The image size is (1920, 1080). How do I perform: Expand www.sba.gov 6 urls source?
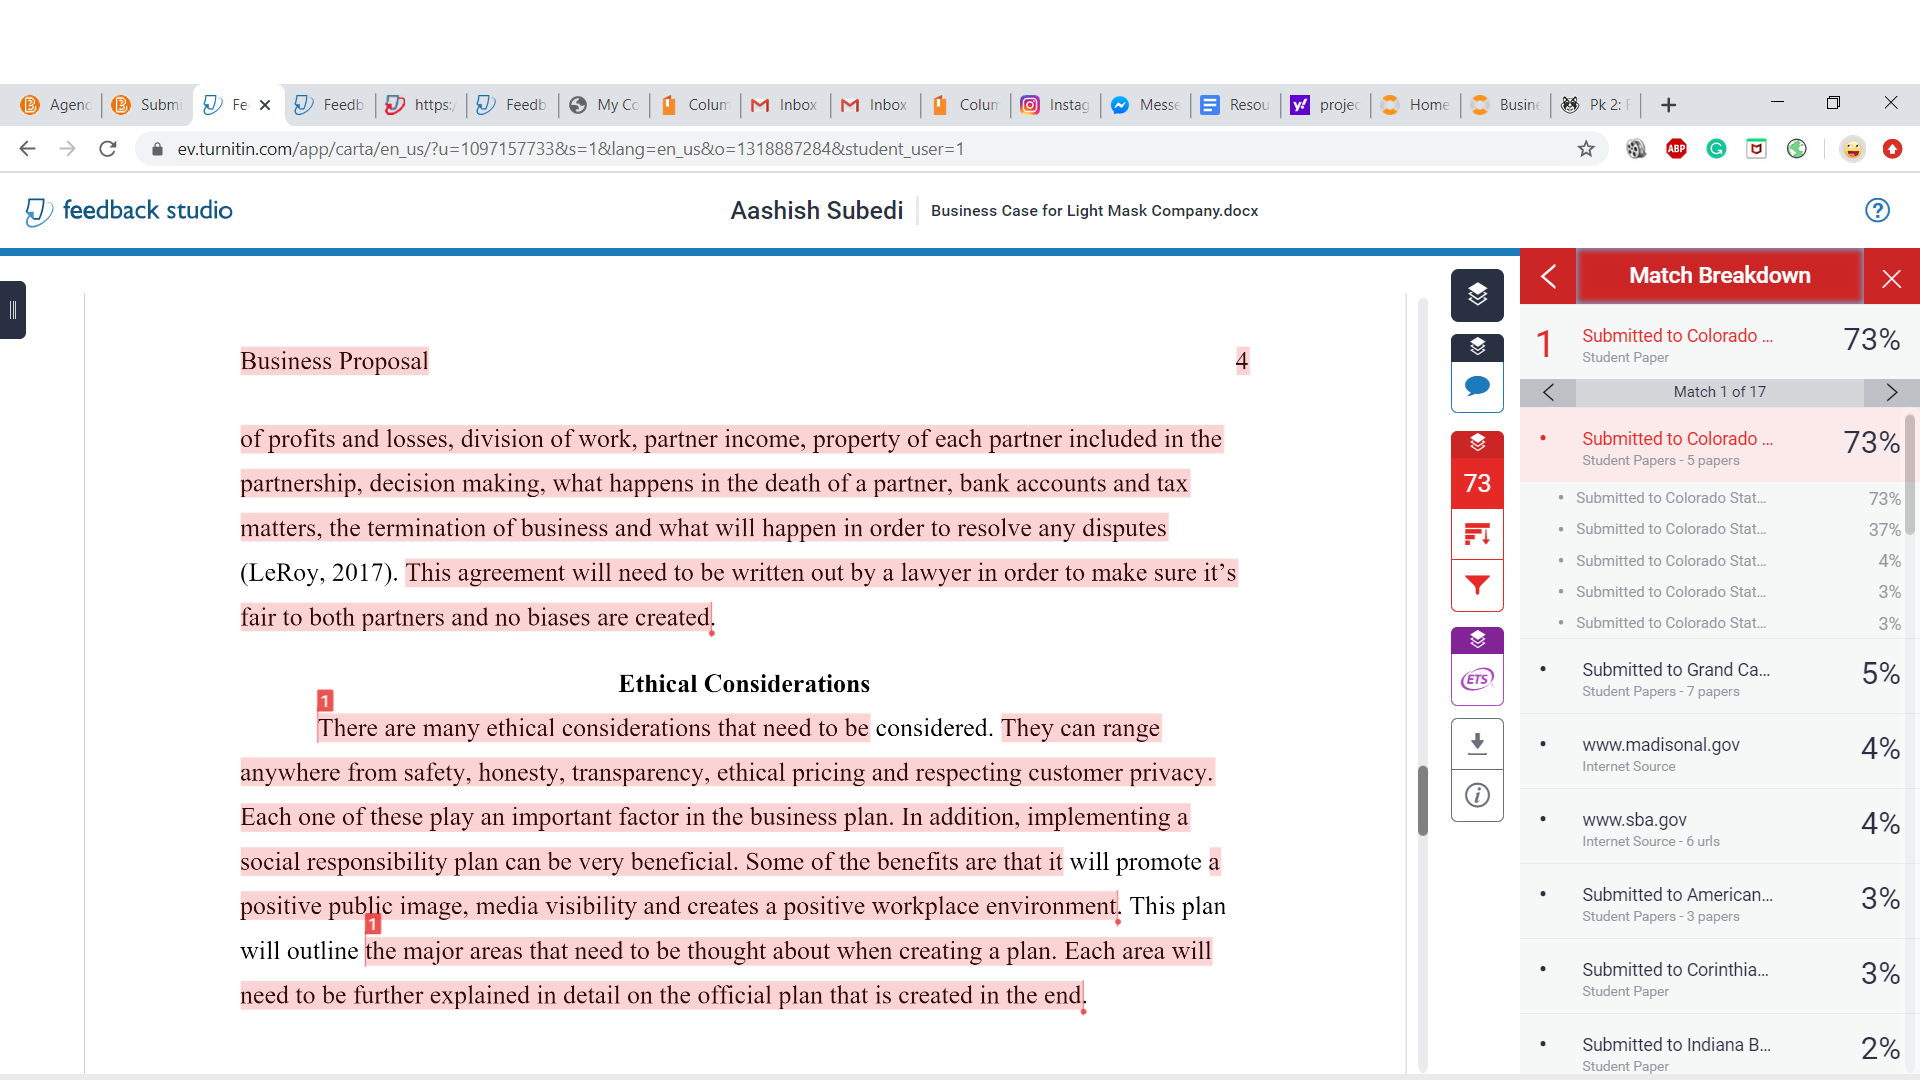pyautogui.click(x=1712, y=827)
